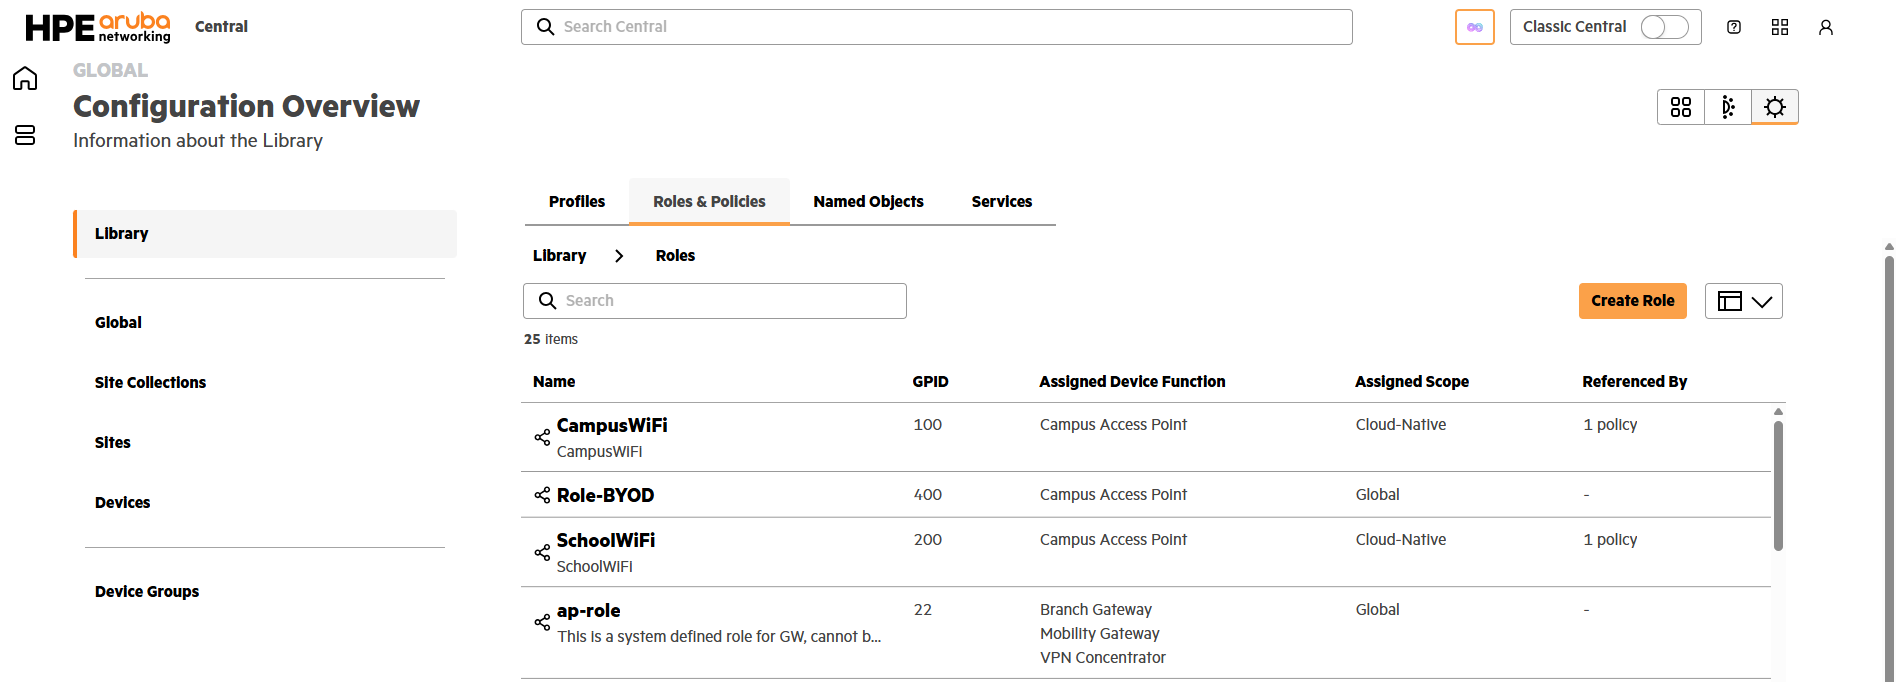Image resolution: width=1896 pixels, height=682 pixels.
Task: Open the user account profile icon
Action: (x=1826, y=27)
